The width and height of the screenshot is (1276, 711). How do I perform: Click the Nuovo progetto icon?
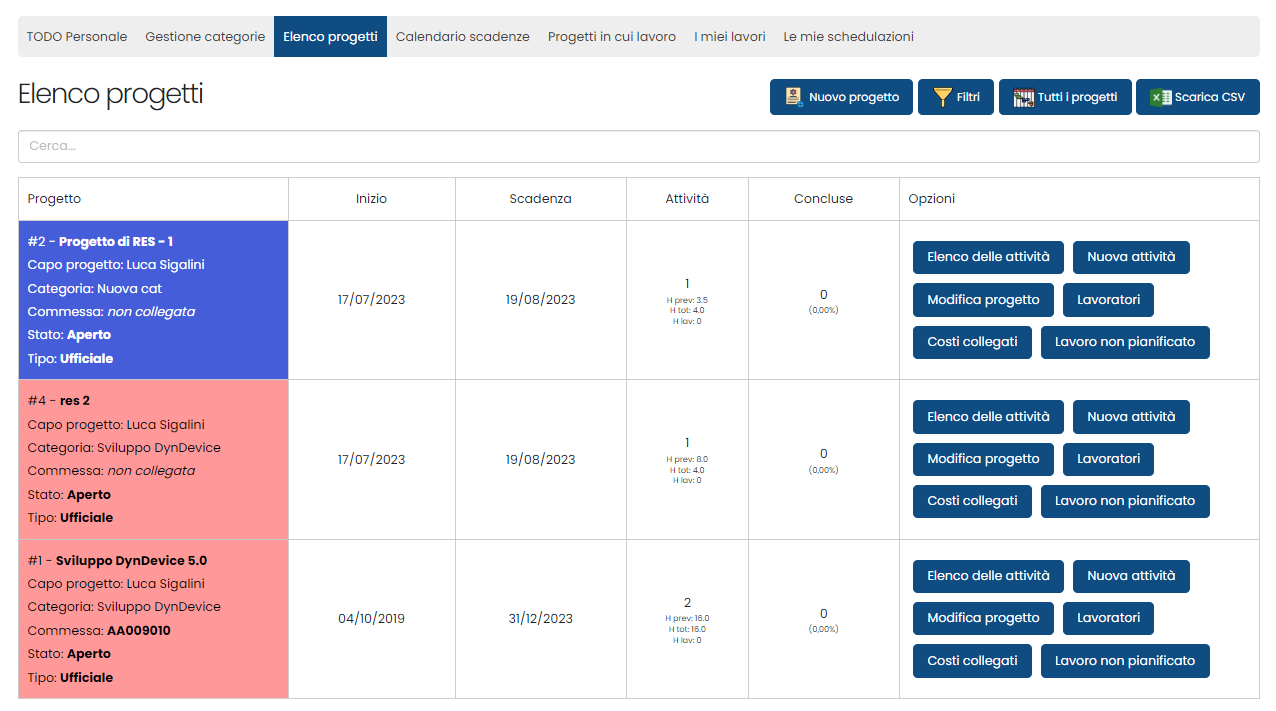pyautogui.click(x=794, y=97)
